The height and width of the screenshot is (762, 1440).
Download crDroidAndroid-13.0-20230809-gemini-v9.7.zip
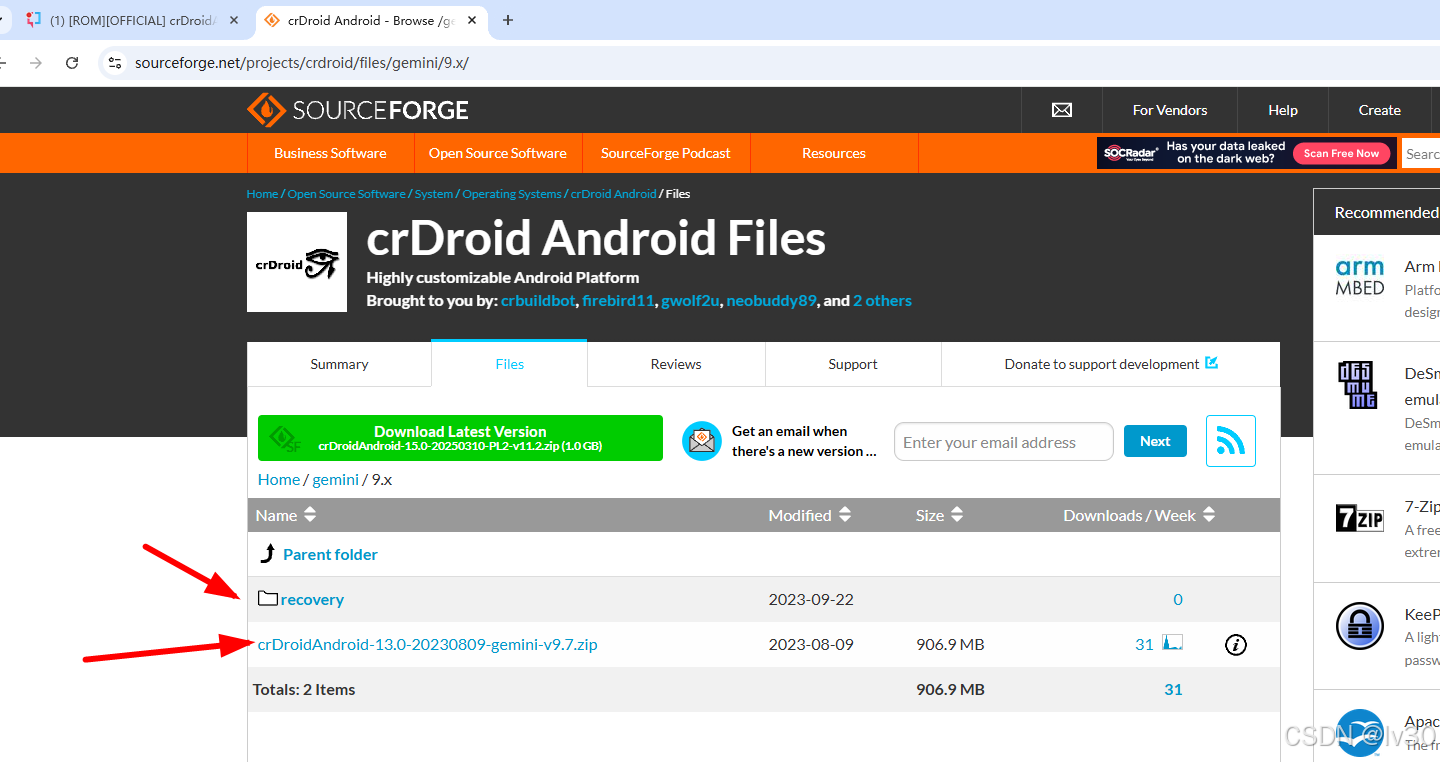tap(427, 644)
